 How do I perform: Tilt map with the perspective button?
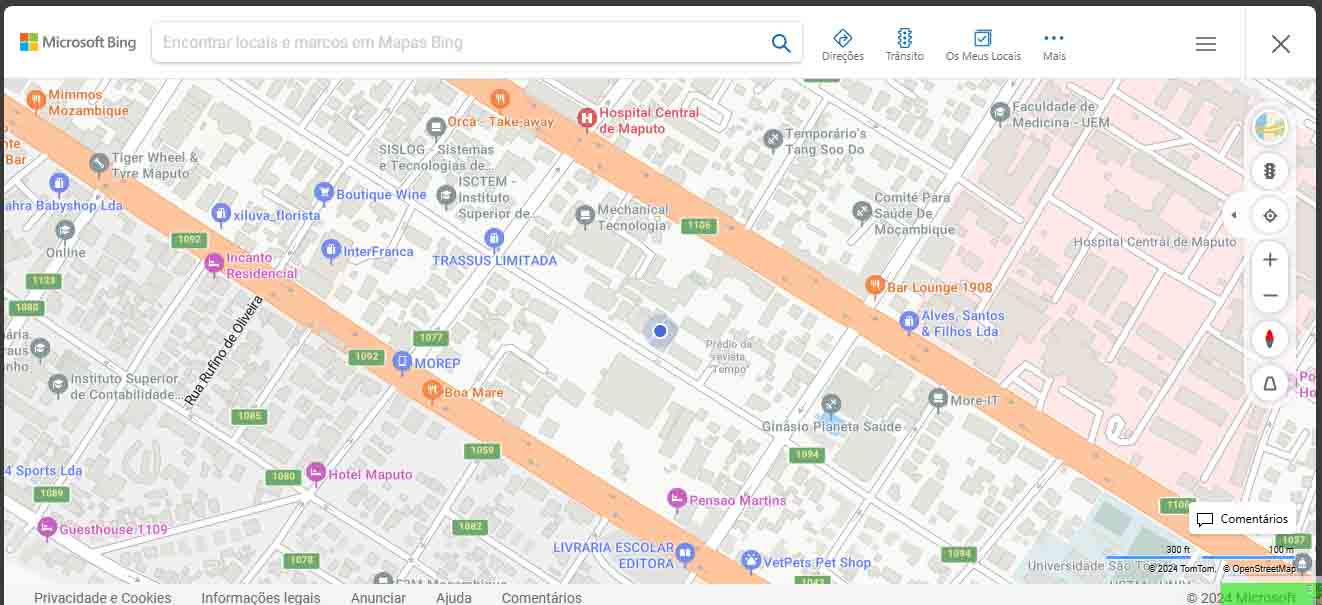1270,383
